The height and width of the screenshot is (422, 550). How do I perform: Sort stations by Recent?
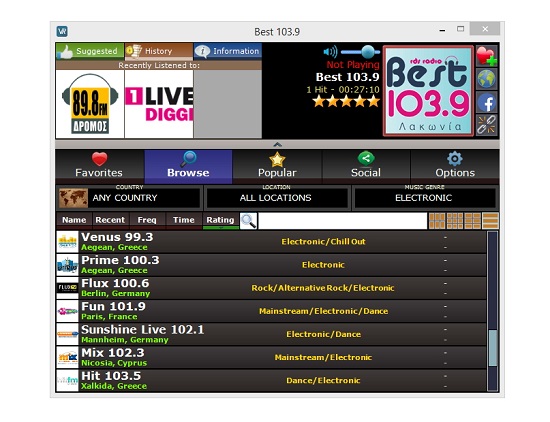coord(110,220)
